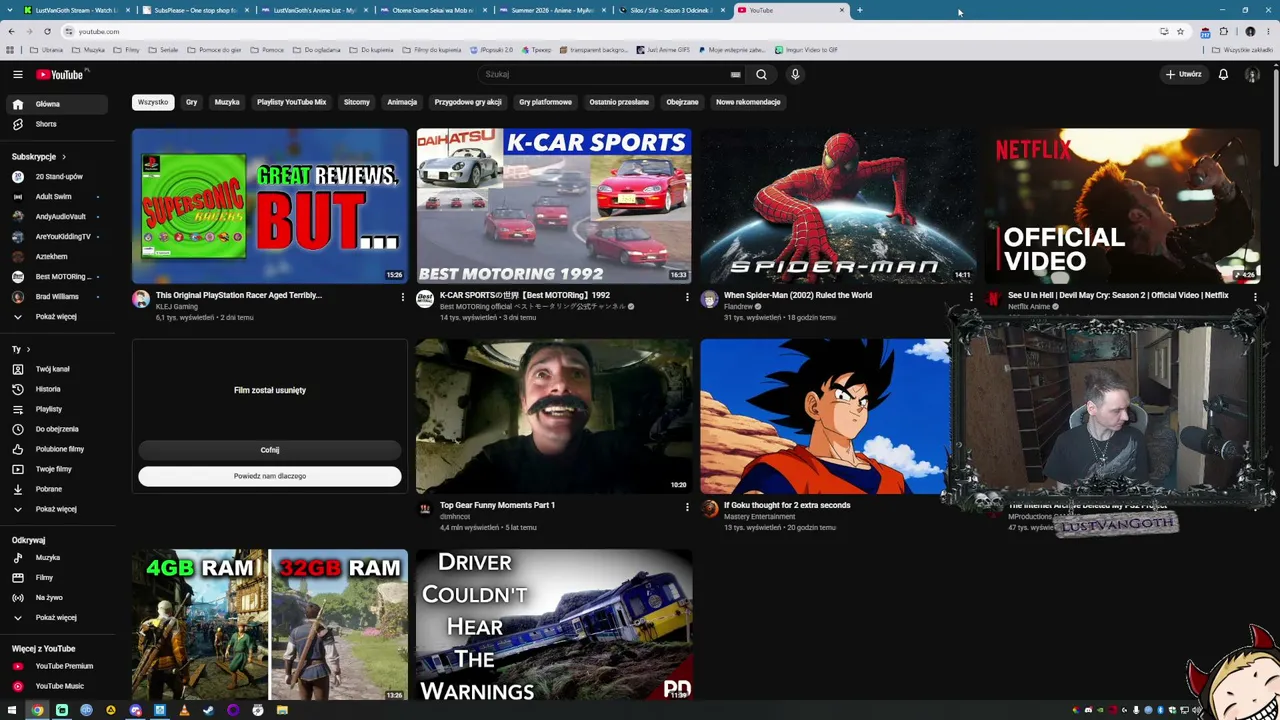Click Powiedz nam dlaczego button
Viewport: 1280px width, 720px height.
pyautogui.click(x=270, y=476)
